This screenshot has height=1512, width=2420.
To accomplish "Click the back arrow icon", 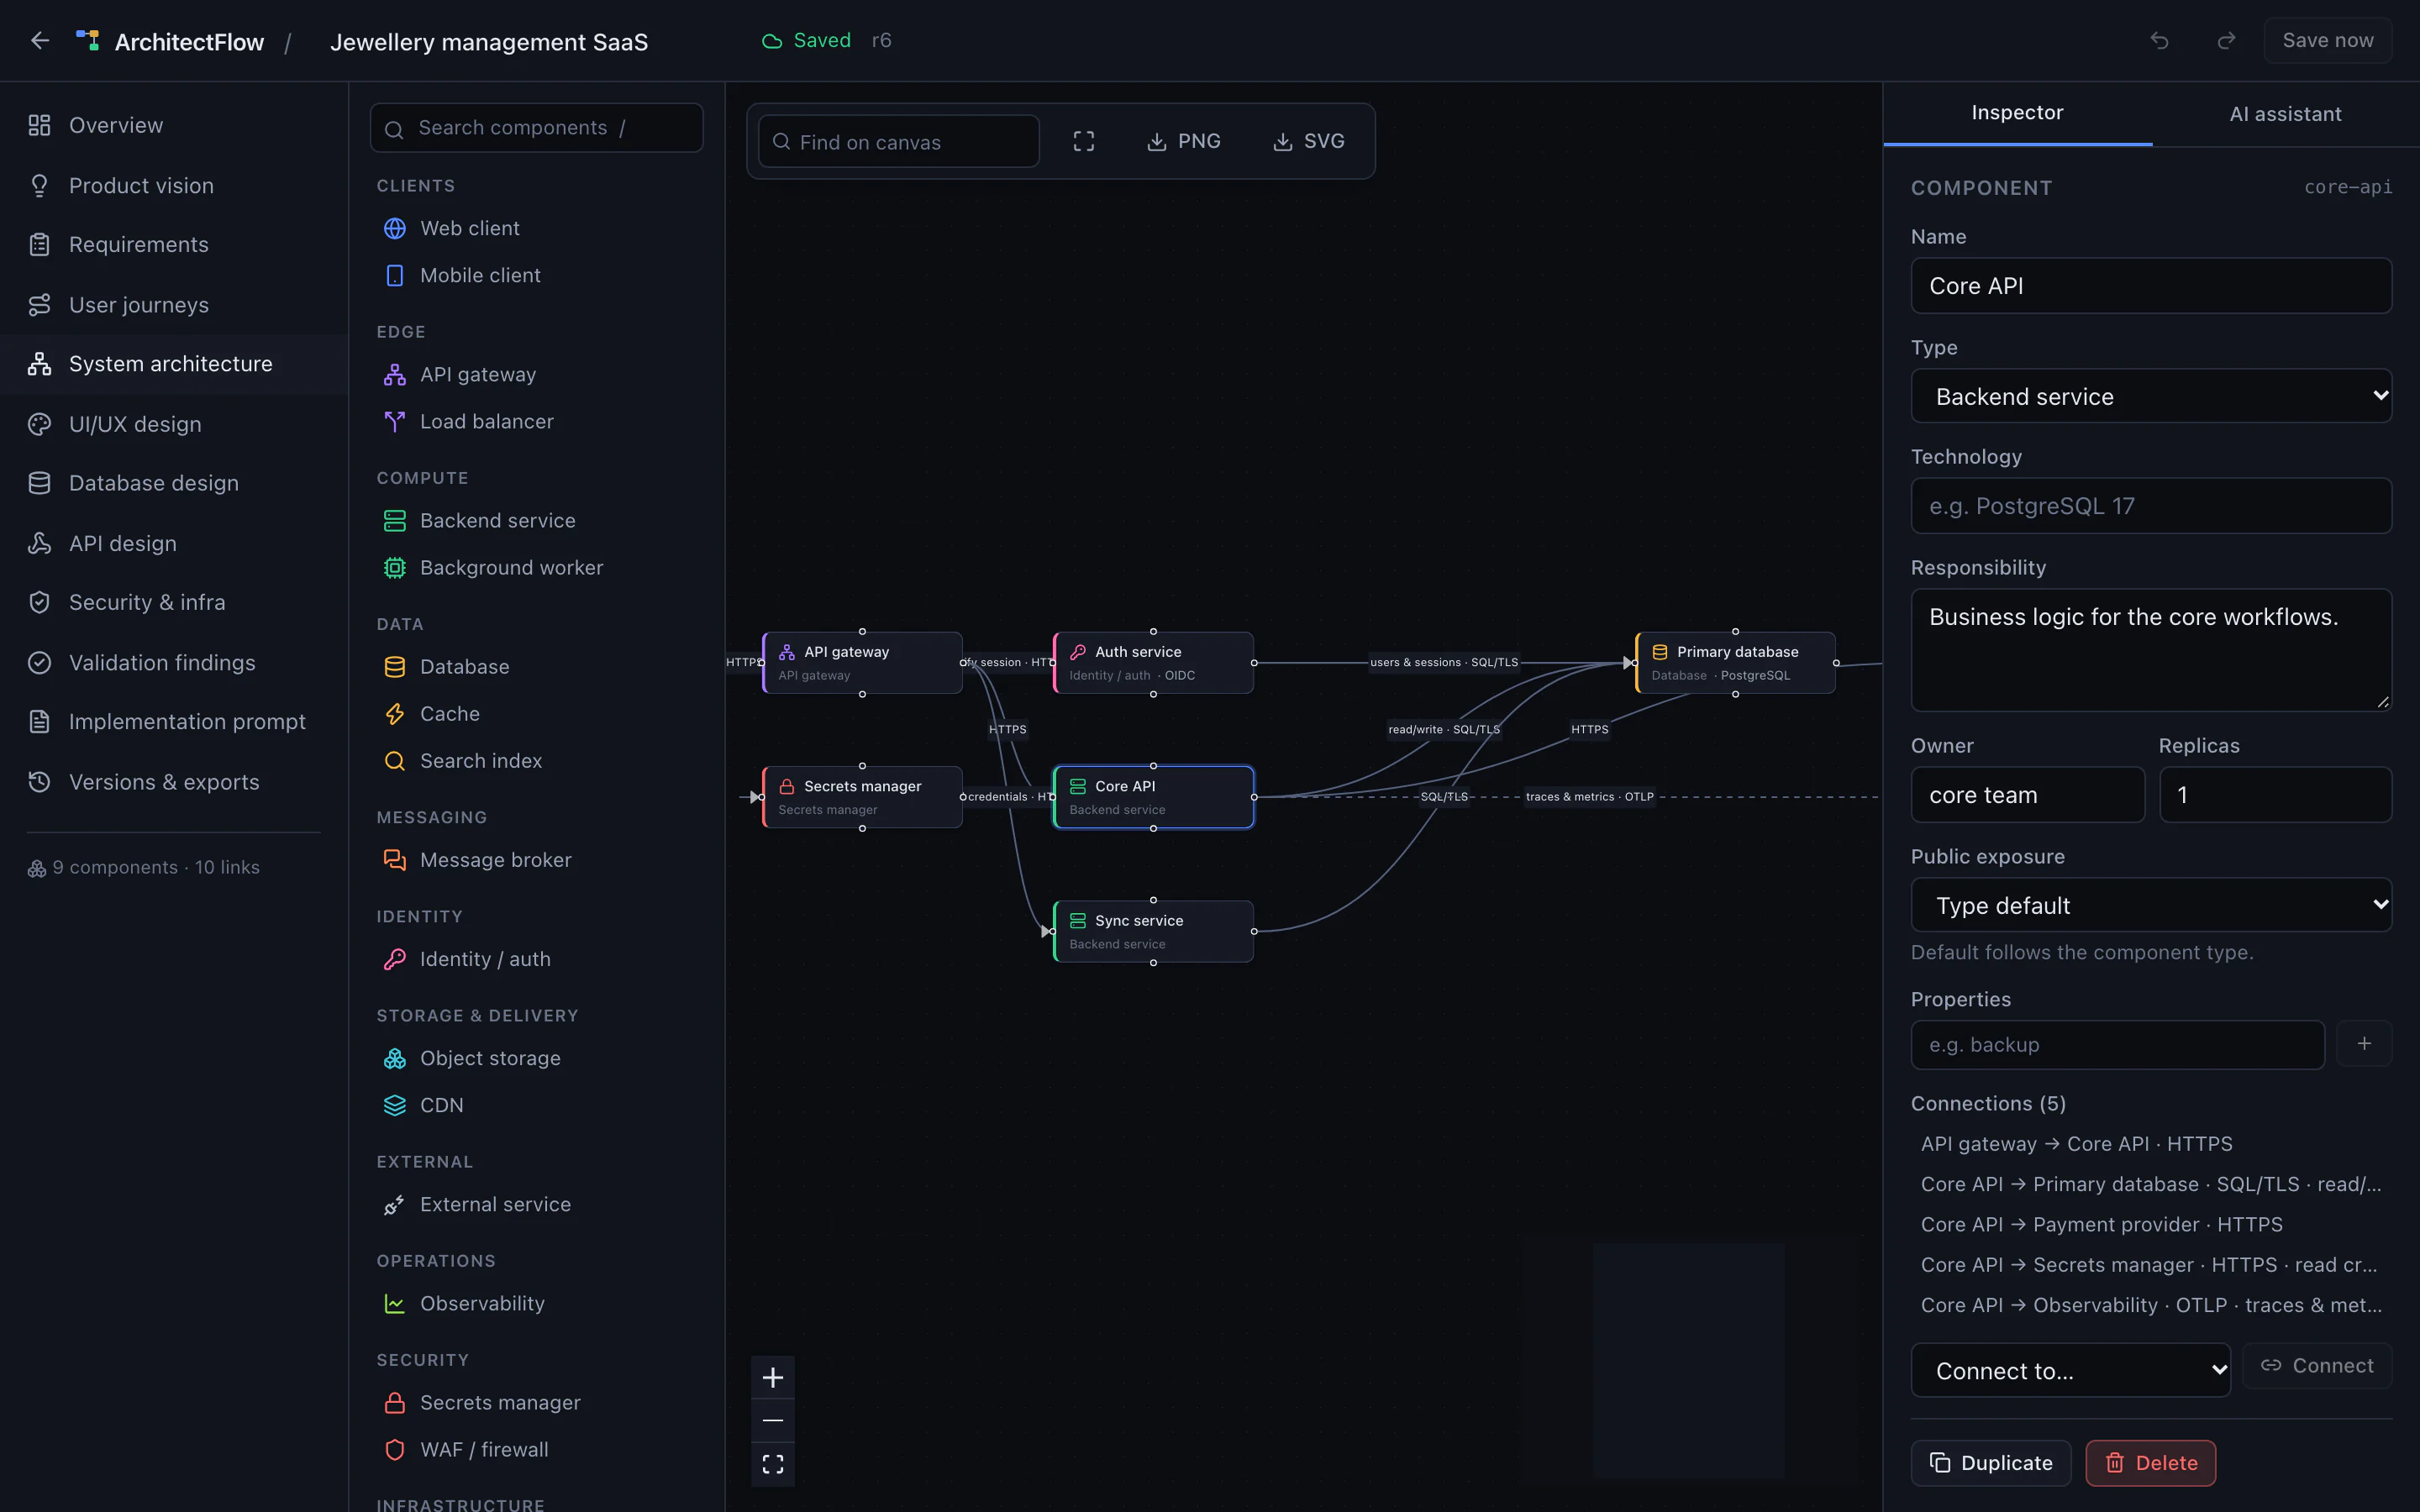I will [x=40, y=41].
